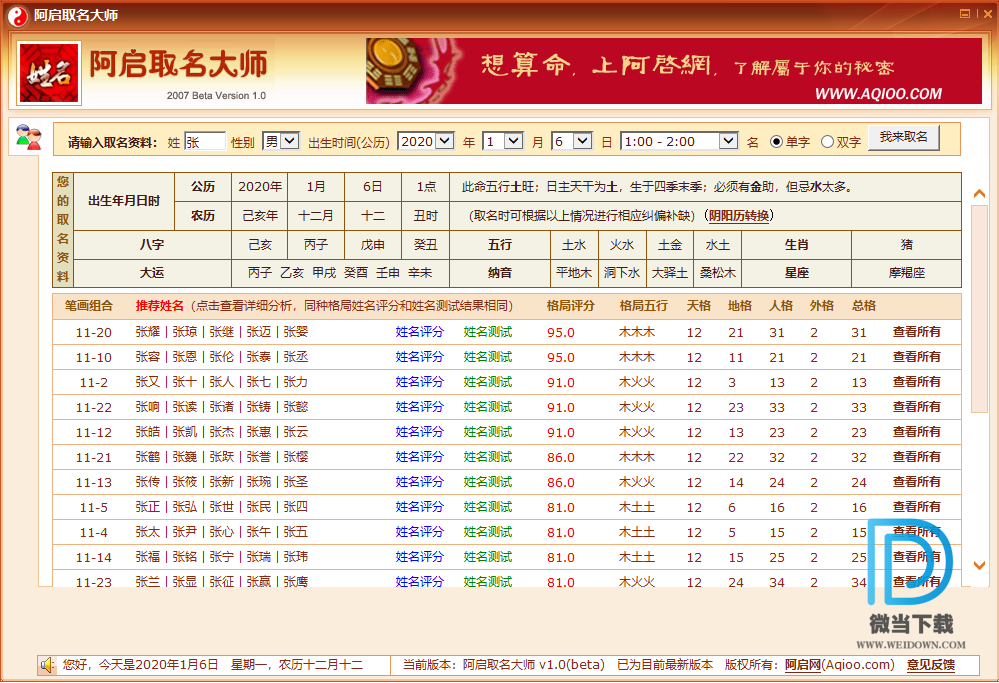999x683 pixels.
Task: Open the birth day dropdown
Action: (x=572, y=141)
